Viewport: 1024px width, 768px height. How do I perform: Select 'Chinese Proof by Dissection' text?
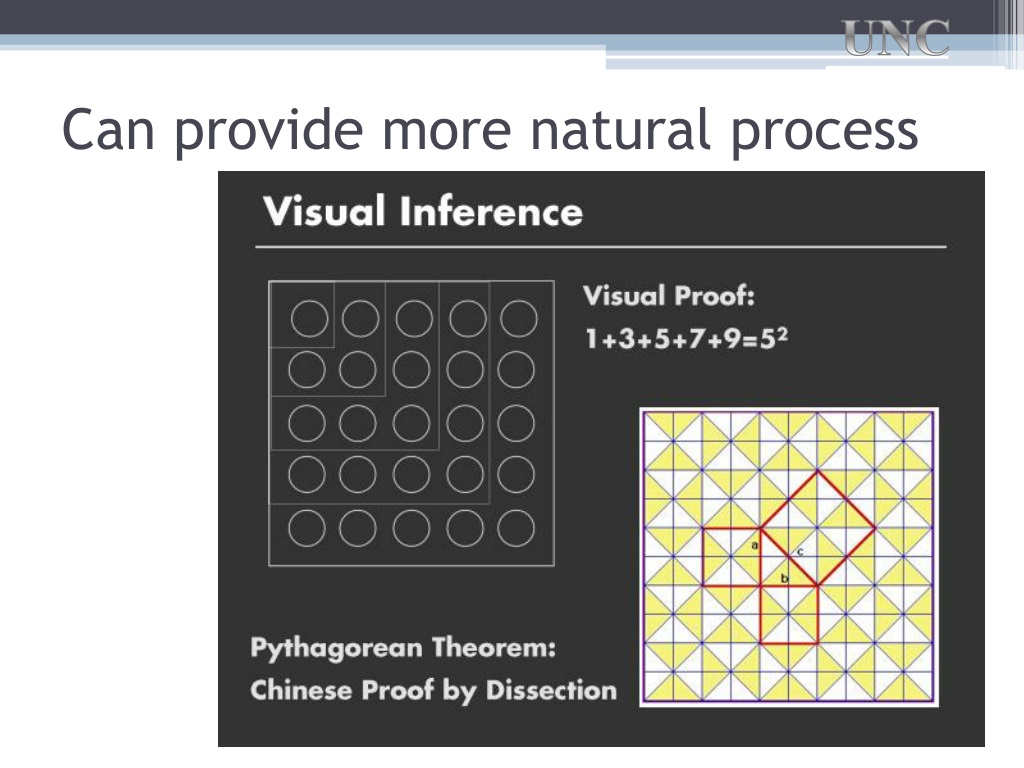pos(434,691)
